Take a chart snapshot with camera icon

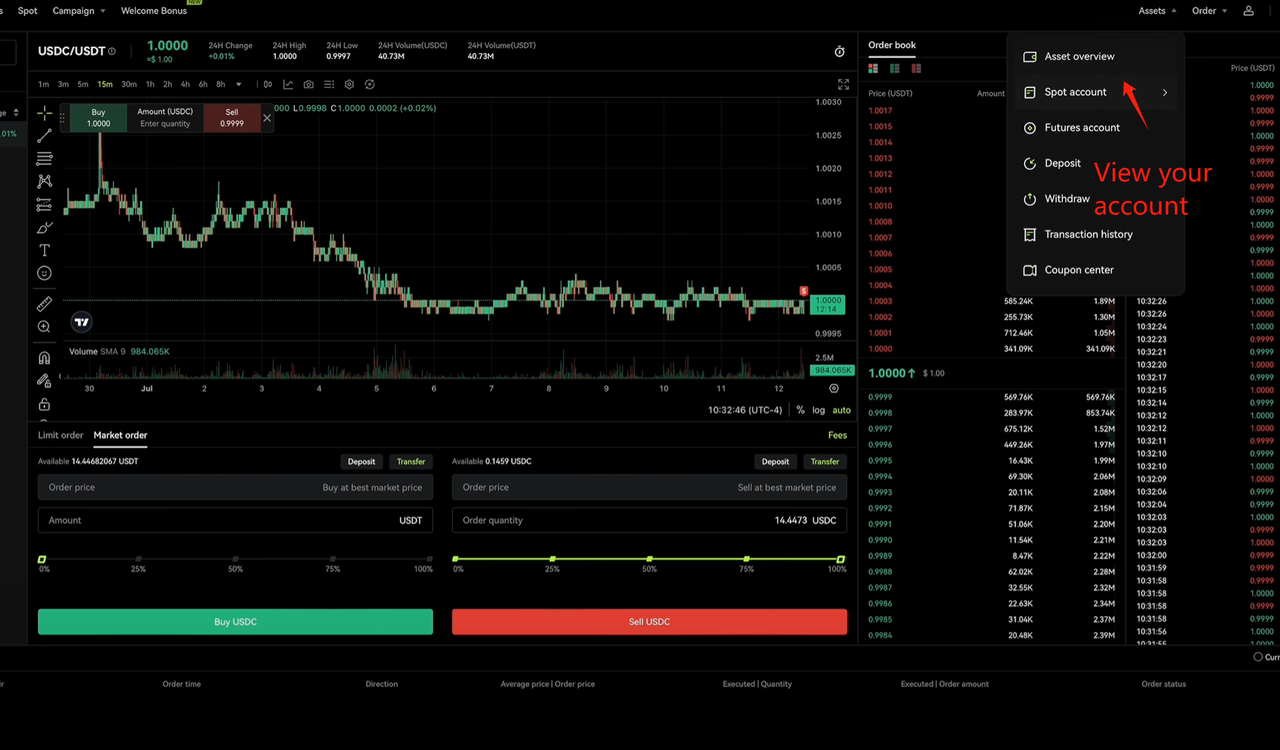(x=308, y=85)
